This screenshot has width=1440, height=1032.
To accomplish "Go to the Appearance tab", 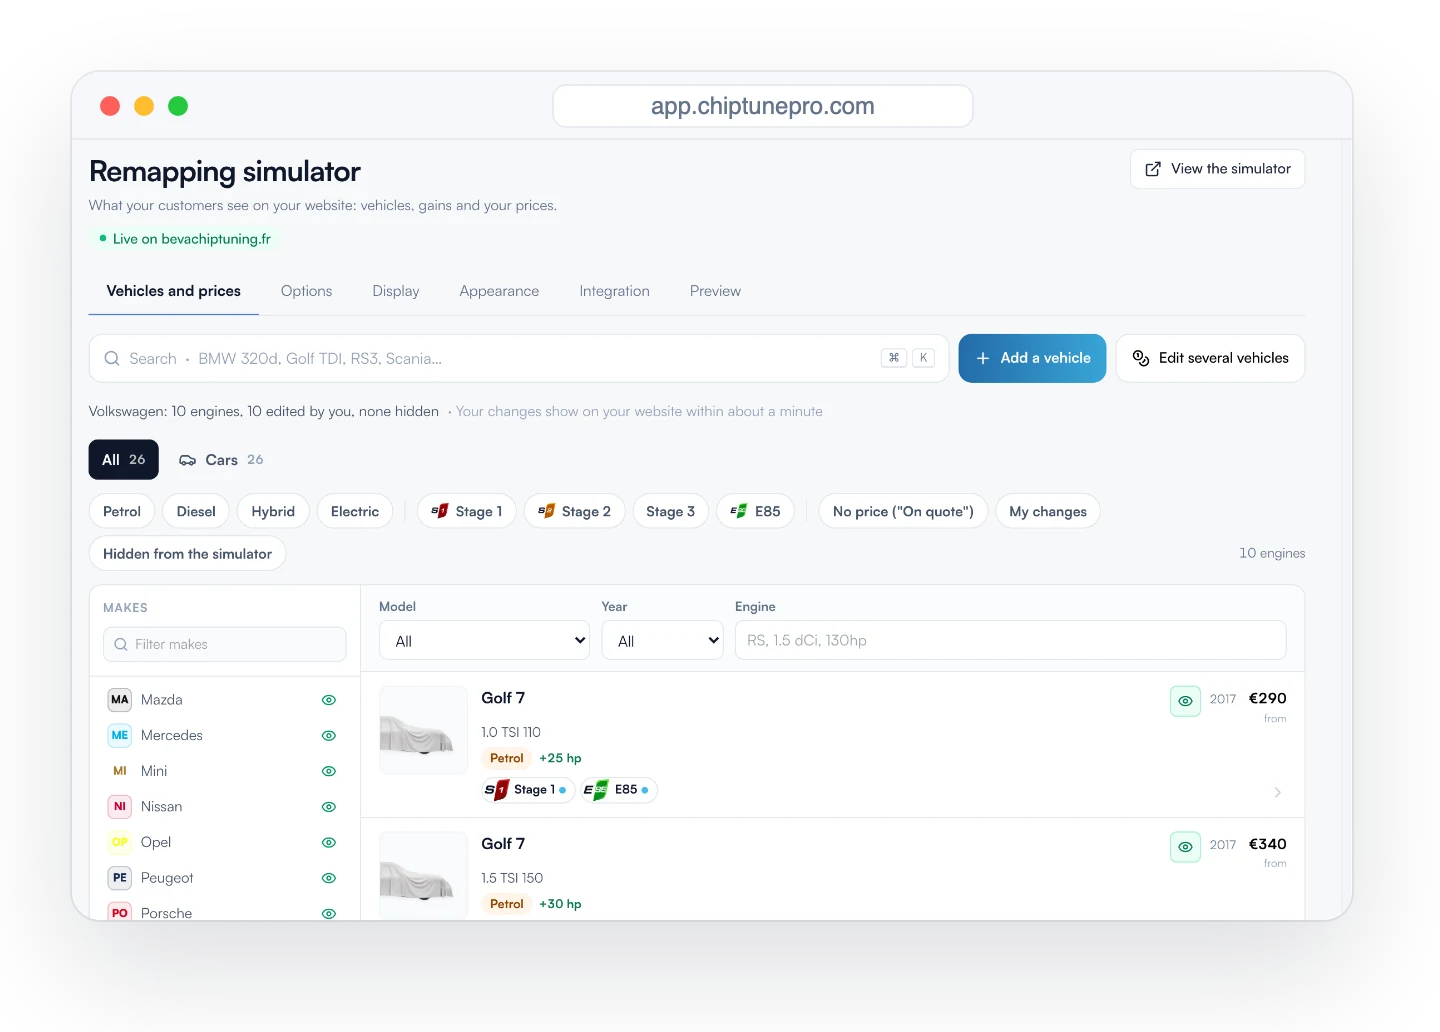I will pos(499,291).
